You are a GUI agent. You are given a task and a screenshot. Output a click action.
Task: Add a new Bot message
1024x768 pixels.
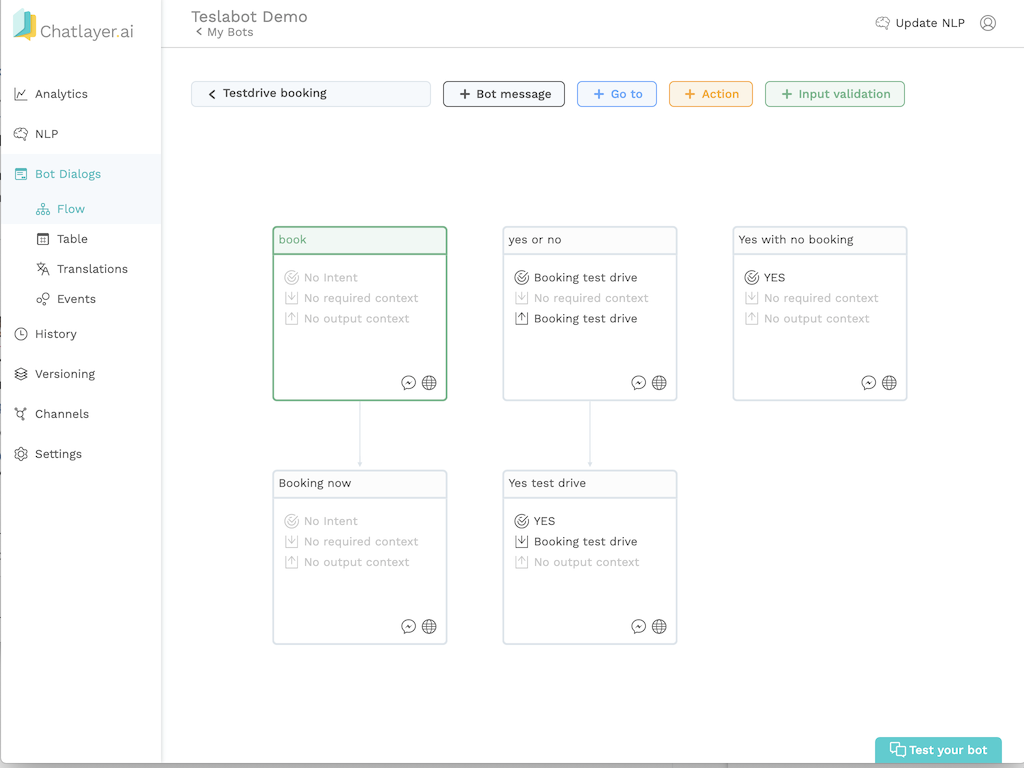[x=503, y=93]
